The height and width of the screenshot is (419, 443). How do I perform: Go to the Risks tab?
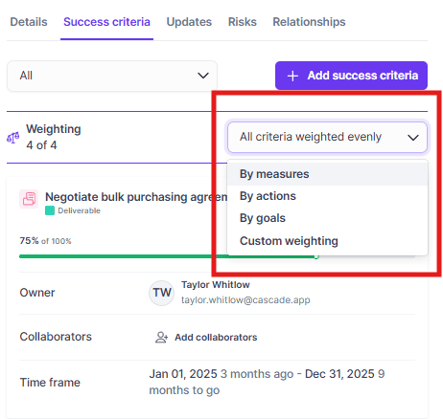coord(242,22)
